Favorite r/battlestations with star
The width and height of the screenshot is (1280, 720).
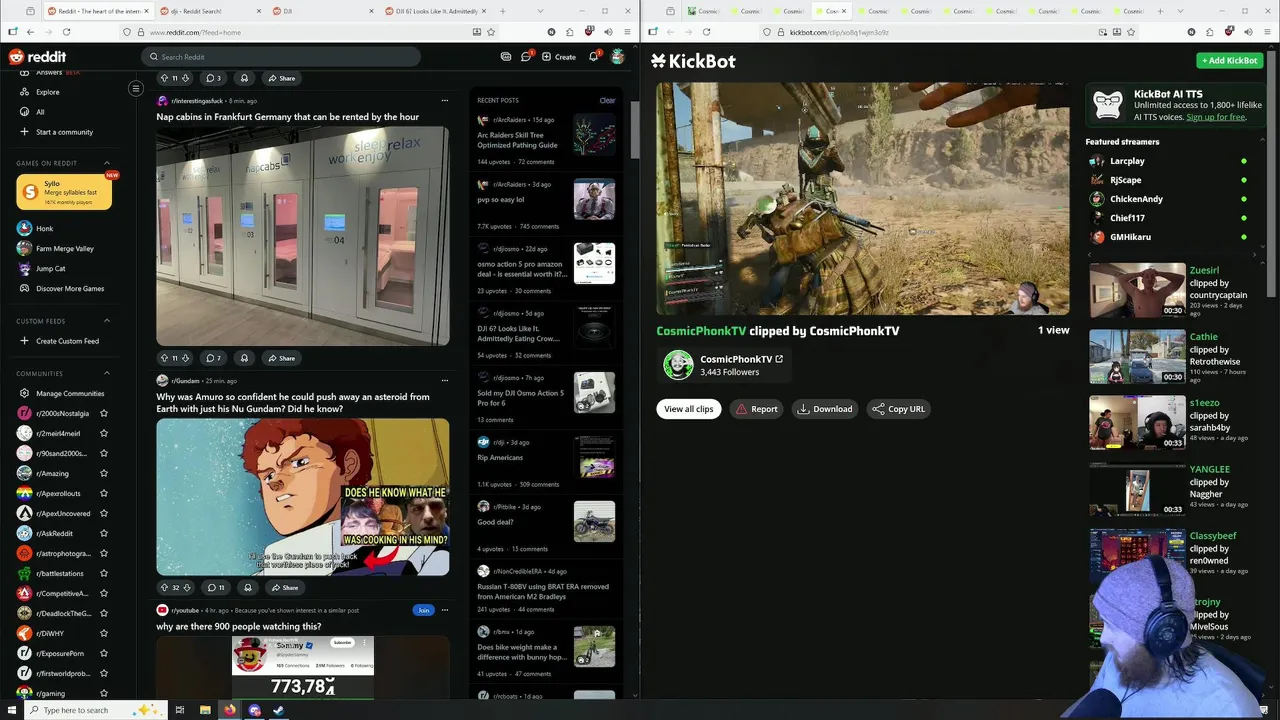[104, 573]
